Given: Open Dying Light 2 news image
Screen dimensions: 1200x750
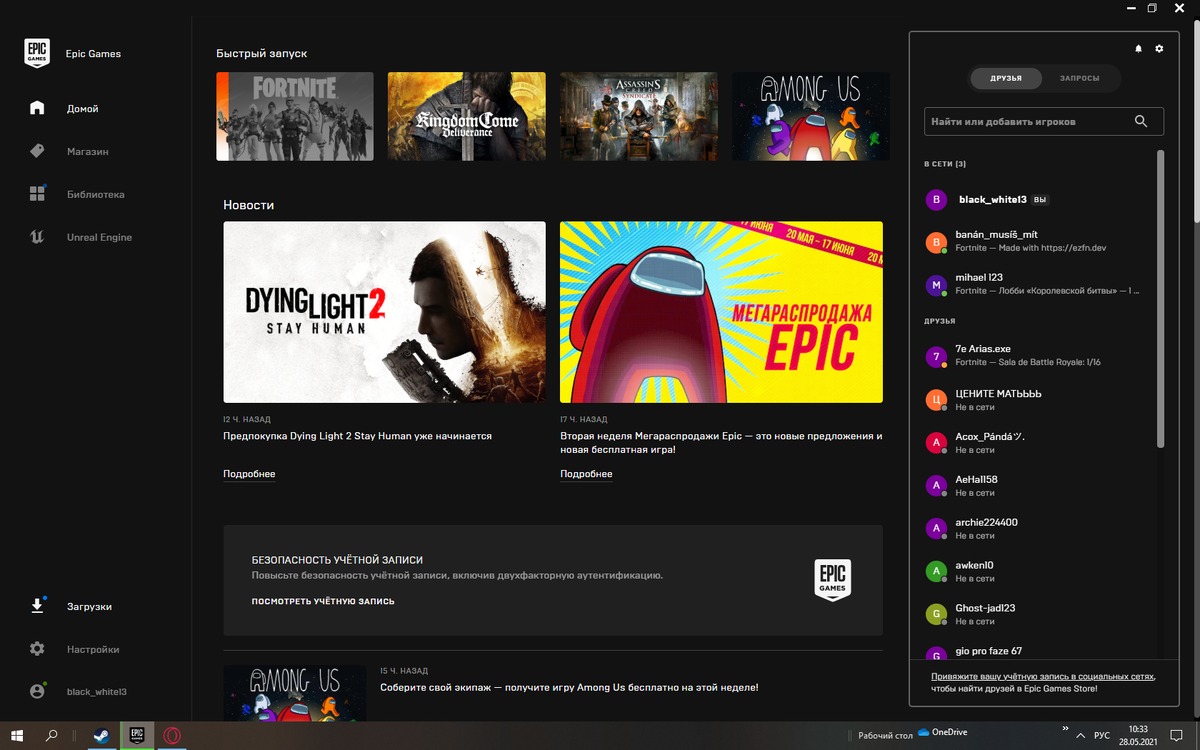Looking at the screenshot, I should 385,312.
